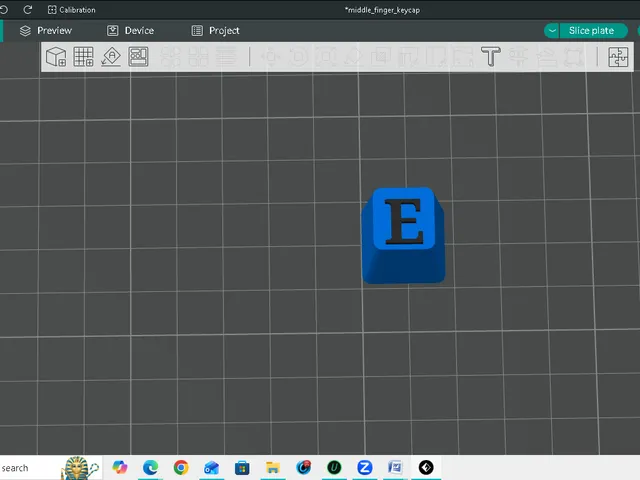Switch to the Device tab
Viewport: 640px width, 480px height.
click(x=131, y=31)
